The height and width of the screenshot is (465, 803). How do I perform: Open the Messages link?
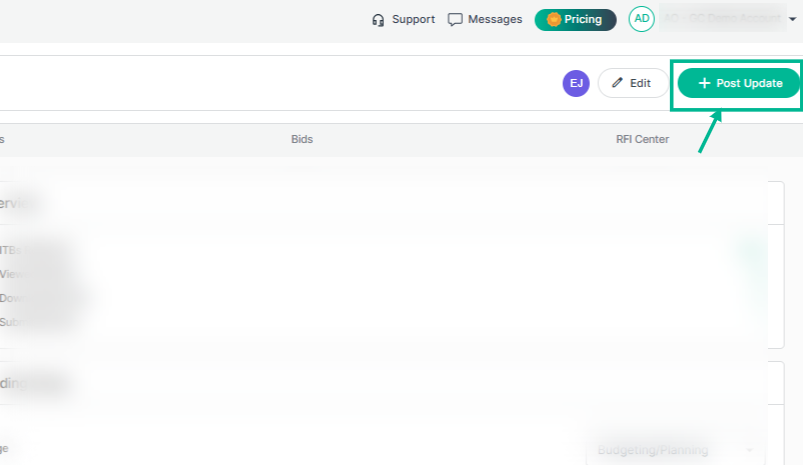pyautogui.click(x=485, y=19)
